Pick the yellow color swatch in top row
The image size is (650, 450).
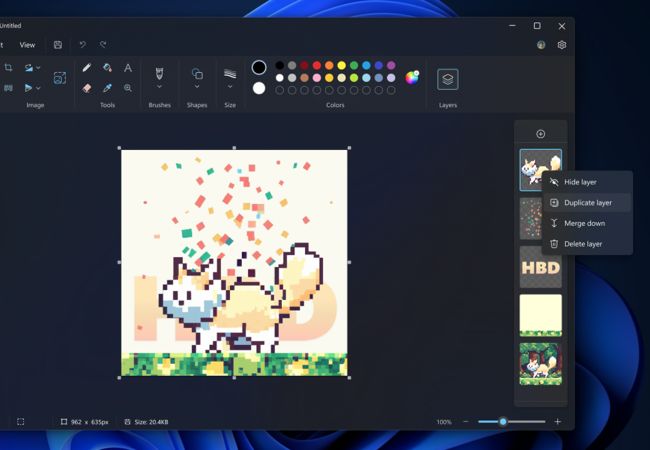tap(342, 65)
